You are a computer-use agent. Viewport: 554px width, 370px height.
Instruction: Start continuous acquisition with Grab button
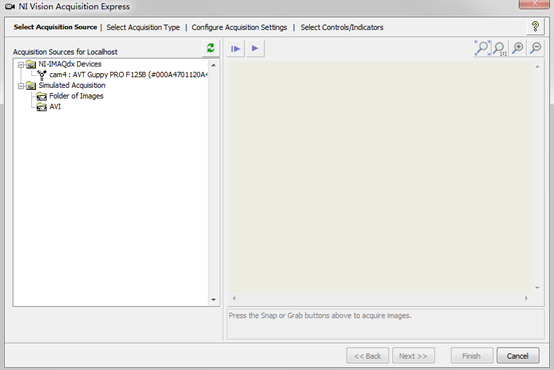[255, 48]
